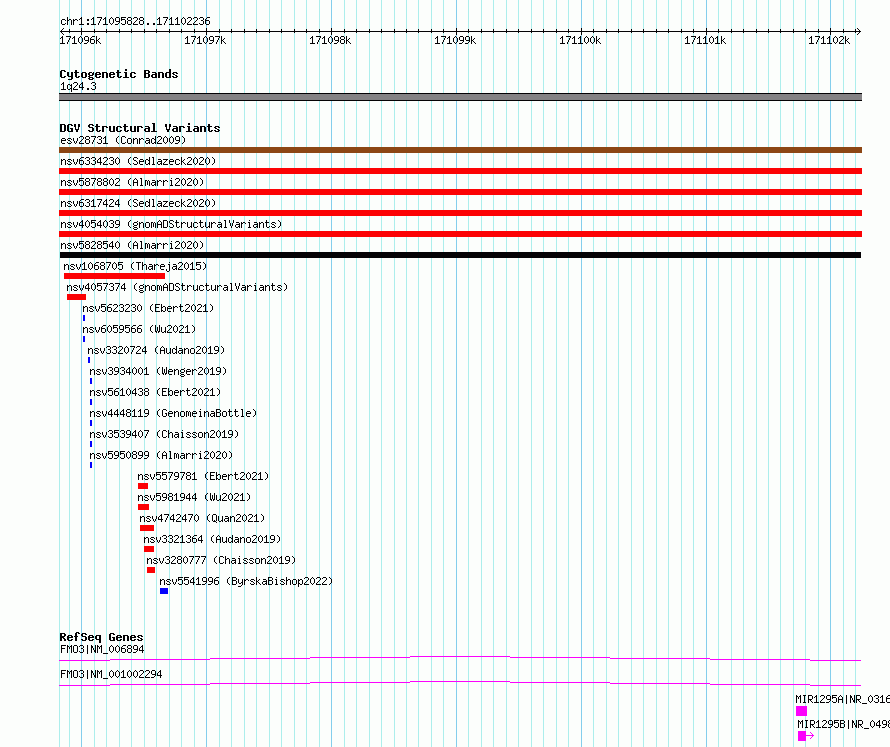Select red block under nsv3321364 (Audano2019)
Image resolution: width=890 pixels, height=747 pixels.
pyautogui.click(x=149, y=549)
